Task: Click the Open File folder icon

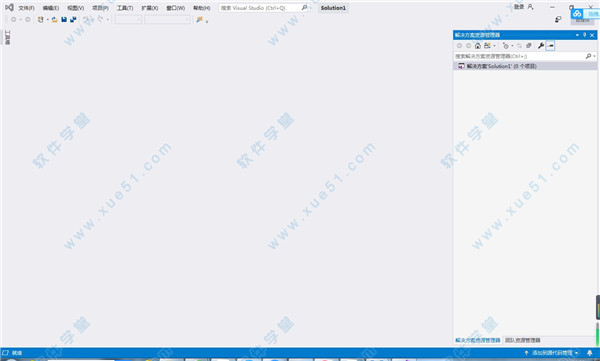Action: click(x=54, y=19)
